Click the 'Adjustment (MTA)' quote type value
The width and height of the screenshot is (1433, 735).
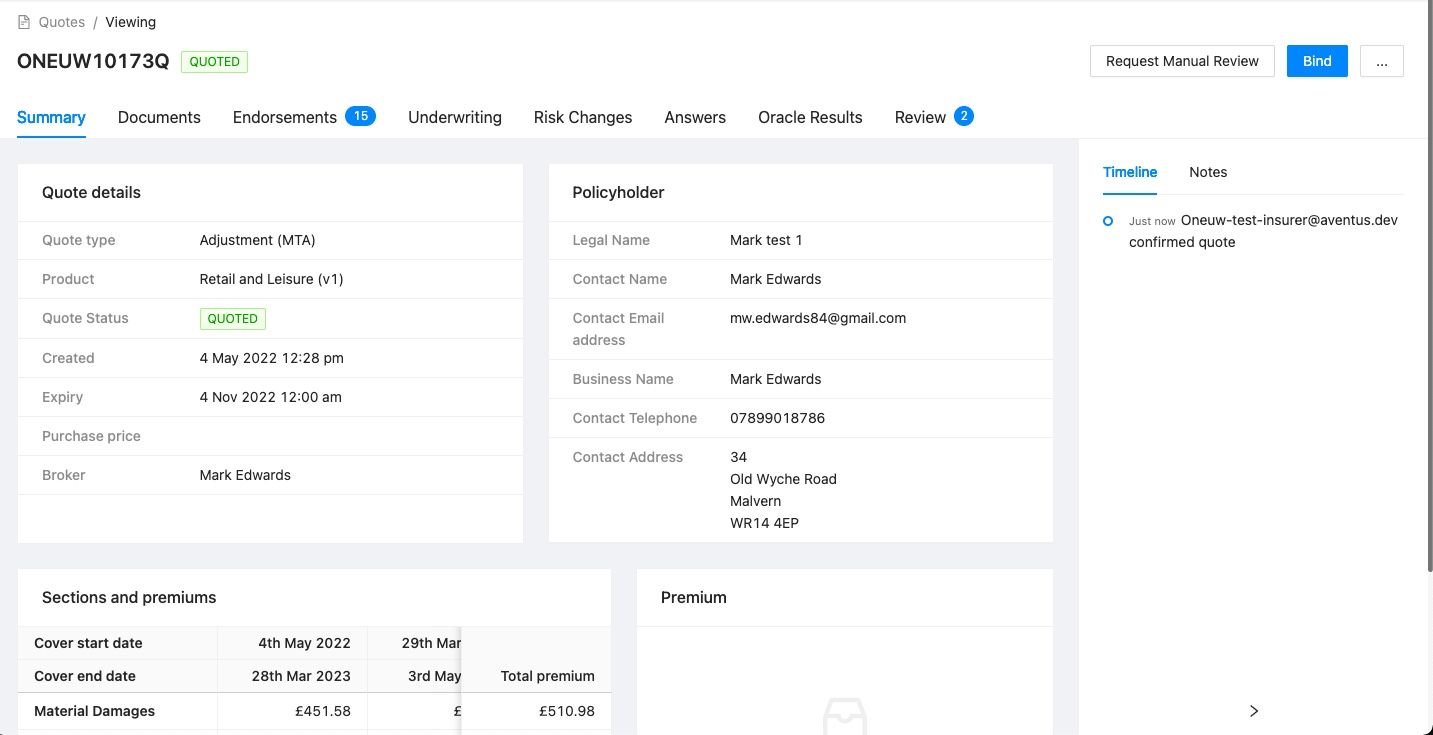pos(258,240)
